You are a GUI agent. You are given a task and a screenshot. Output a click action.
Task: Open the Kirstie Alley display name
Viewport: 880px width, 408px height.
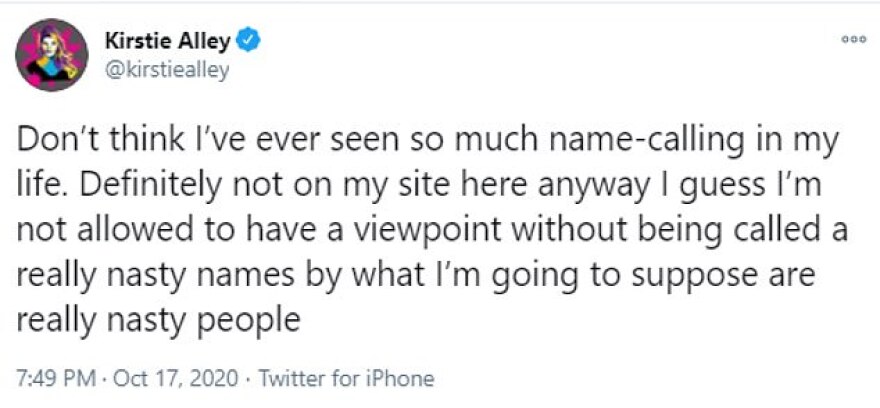click(169, 40)
